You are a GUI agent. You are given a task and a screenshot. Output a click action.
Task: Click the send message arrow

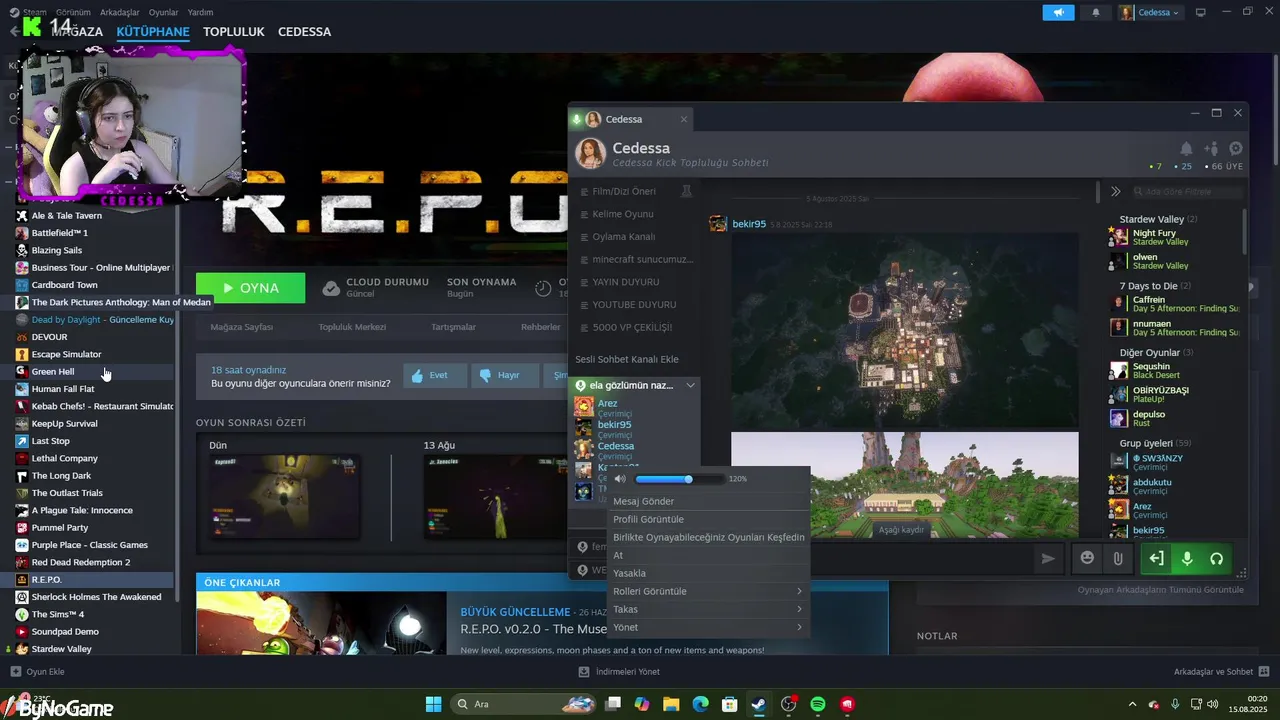pyautogui.click(x=1048, y=558)
